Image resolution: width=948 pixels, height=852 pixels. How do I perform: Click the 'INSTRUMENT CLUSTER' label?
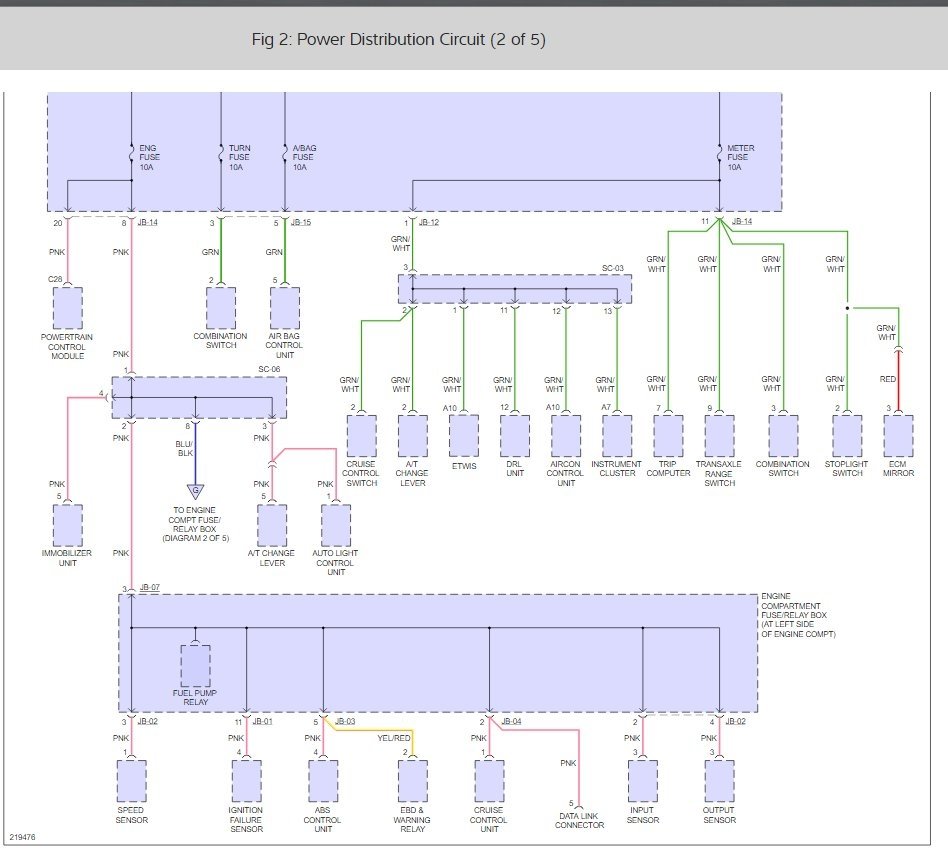[x=617, y=469]
